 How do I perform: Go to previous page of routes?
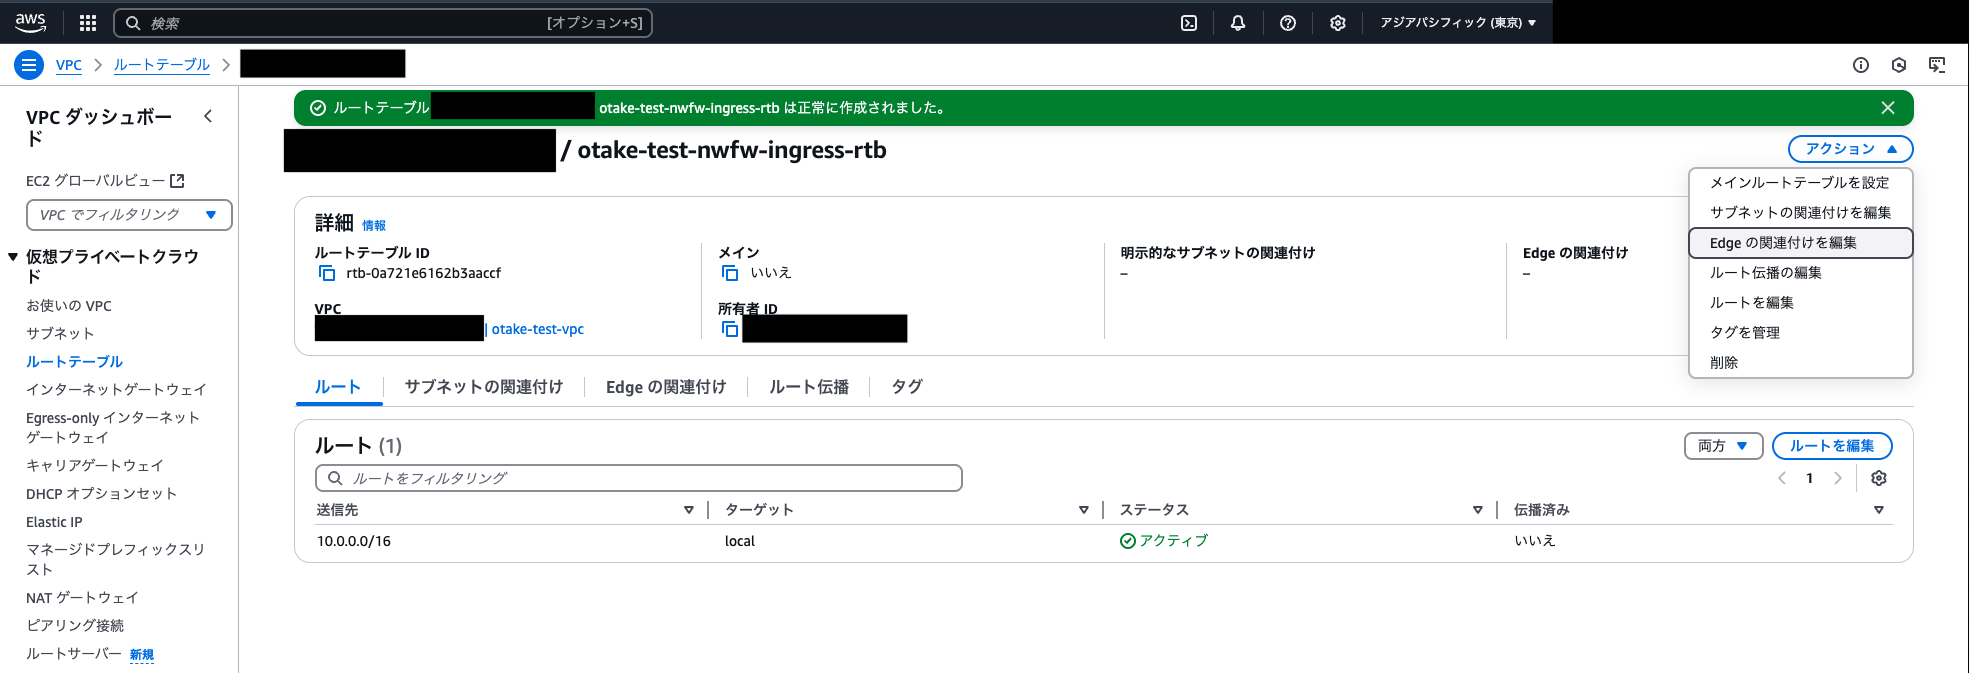1782,478
